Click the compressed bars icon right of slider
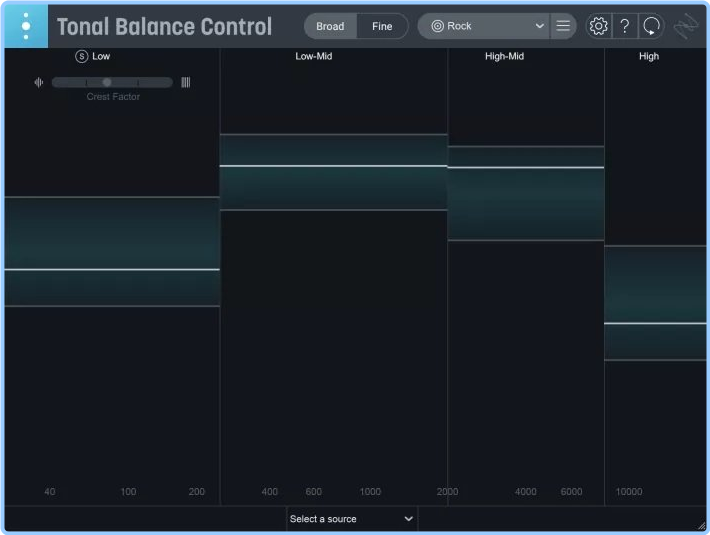This screenshot has width=710, height=535. click(186, 82)
